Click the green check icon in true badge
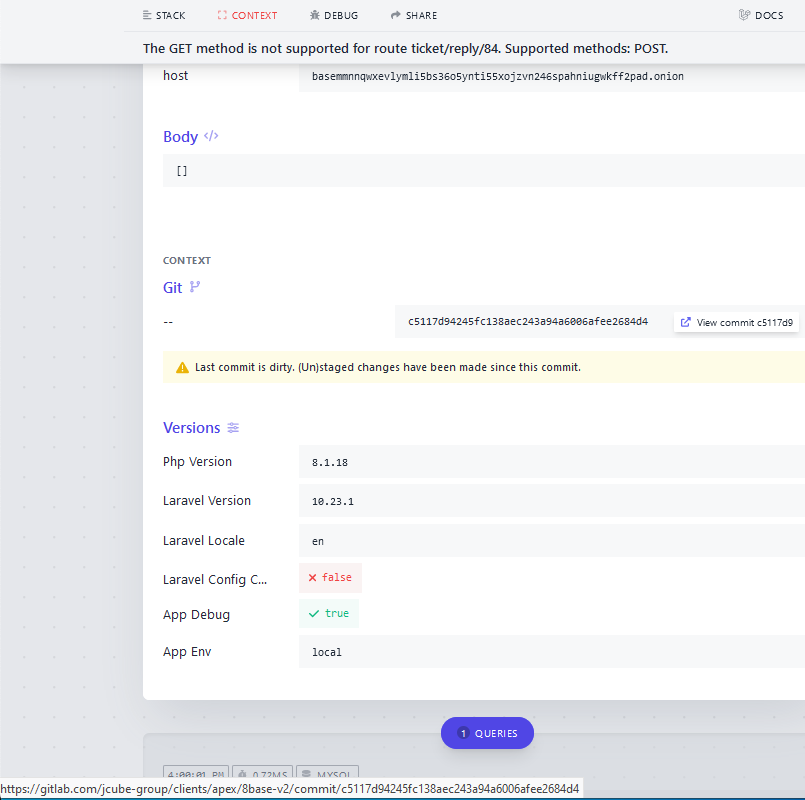Viewport: 805px width, 800px height. click(314, 614)
